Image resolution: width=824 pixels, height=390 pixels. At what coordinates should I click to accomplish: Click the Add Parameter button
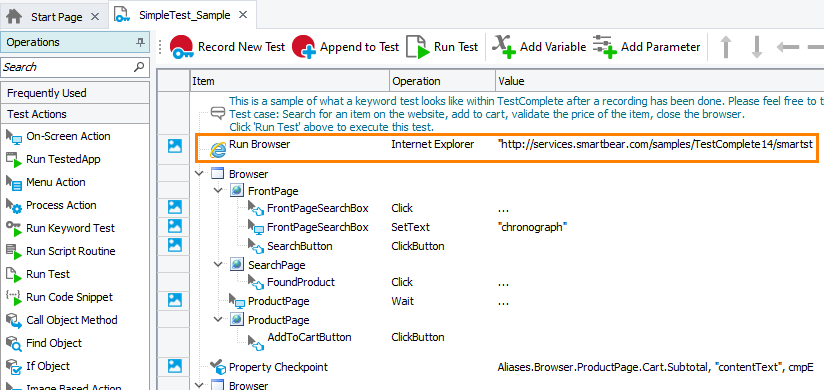(646, 47)
